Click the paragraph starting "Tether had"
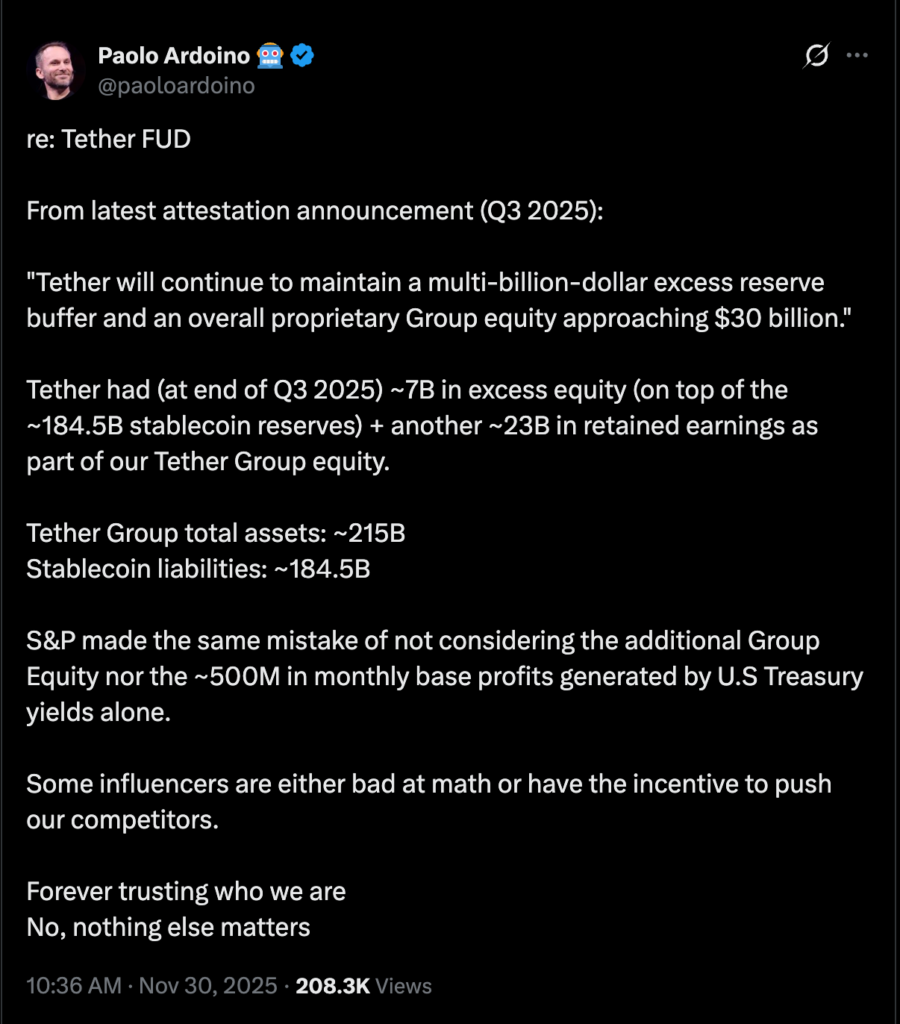This screenshot has width=900, height=1024. tap(422, 426)
